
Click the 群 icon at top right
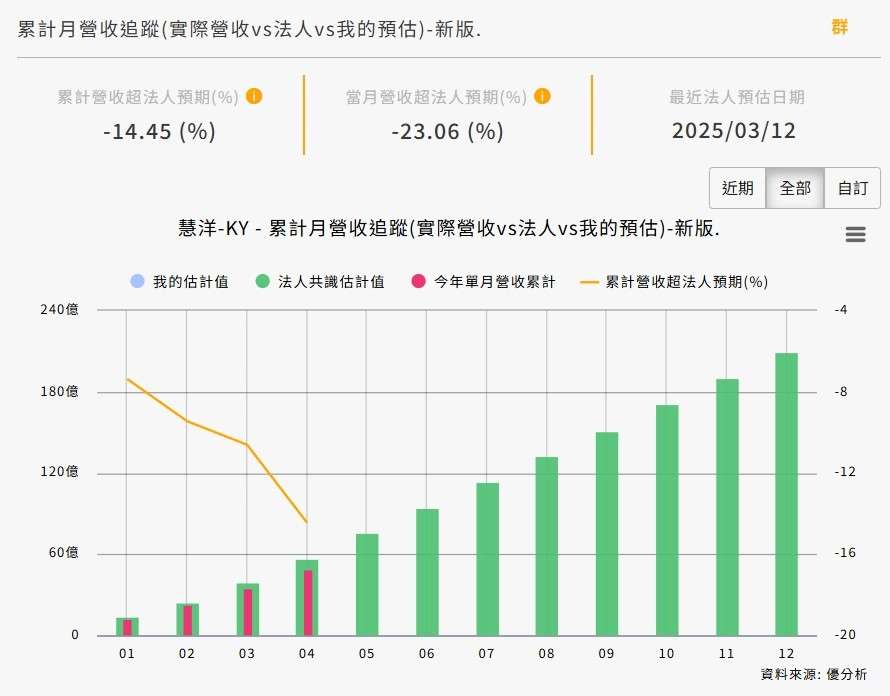pyautogui.click(x=840, y=27)
